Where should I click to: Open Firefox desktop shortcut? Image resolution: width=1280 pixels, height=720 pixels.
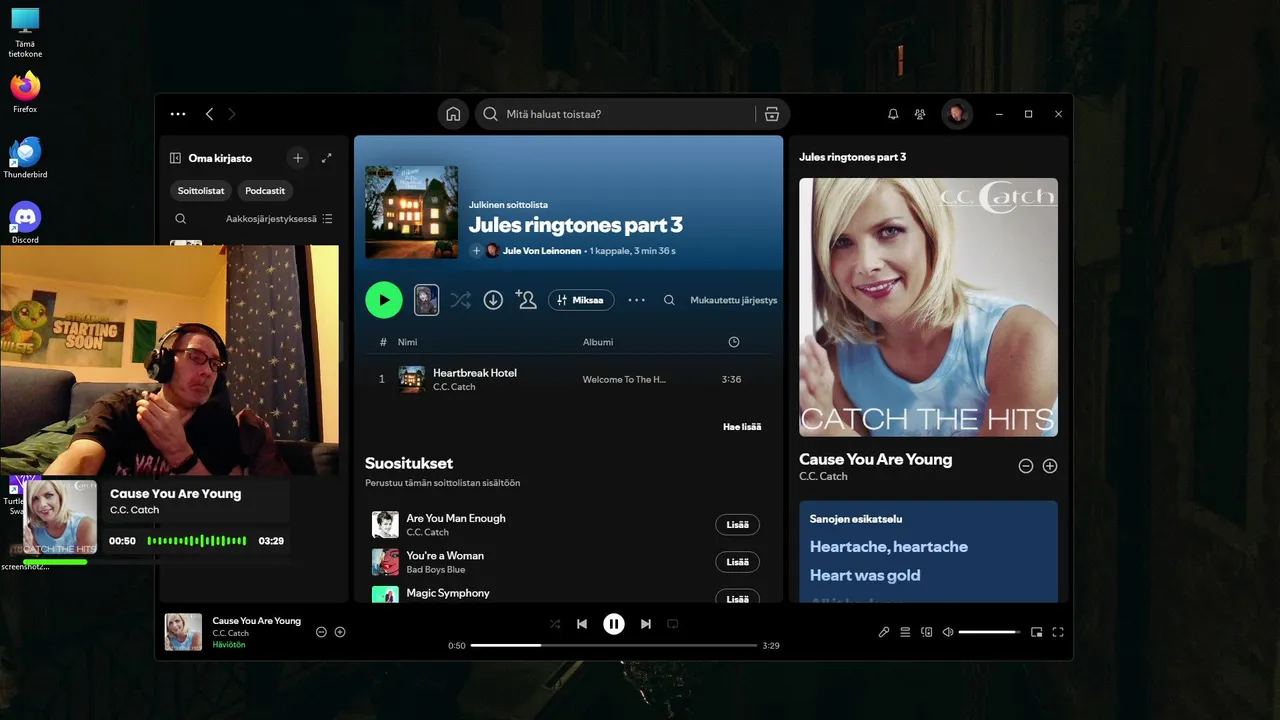[x=25, y=92]
